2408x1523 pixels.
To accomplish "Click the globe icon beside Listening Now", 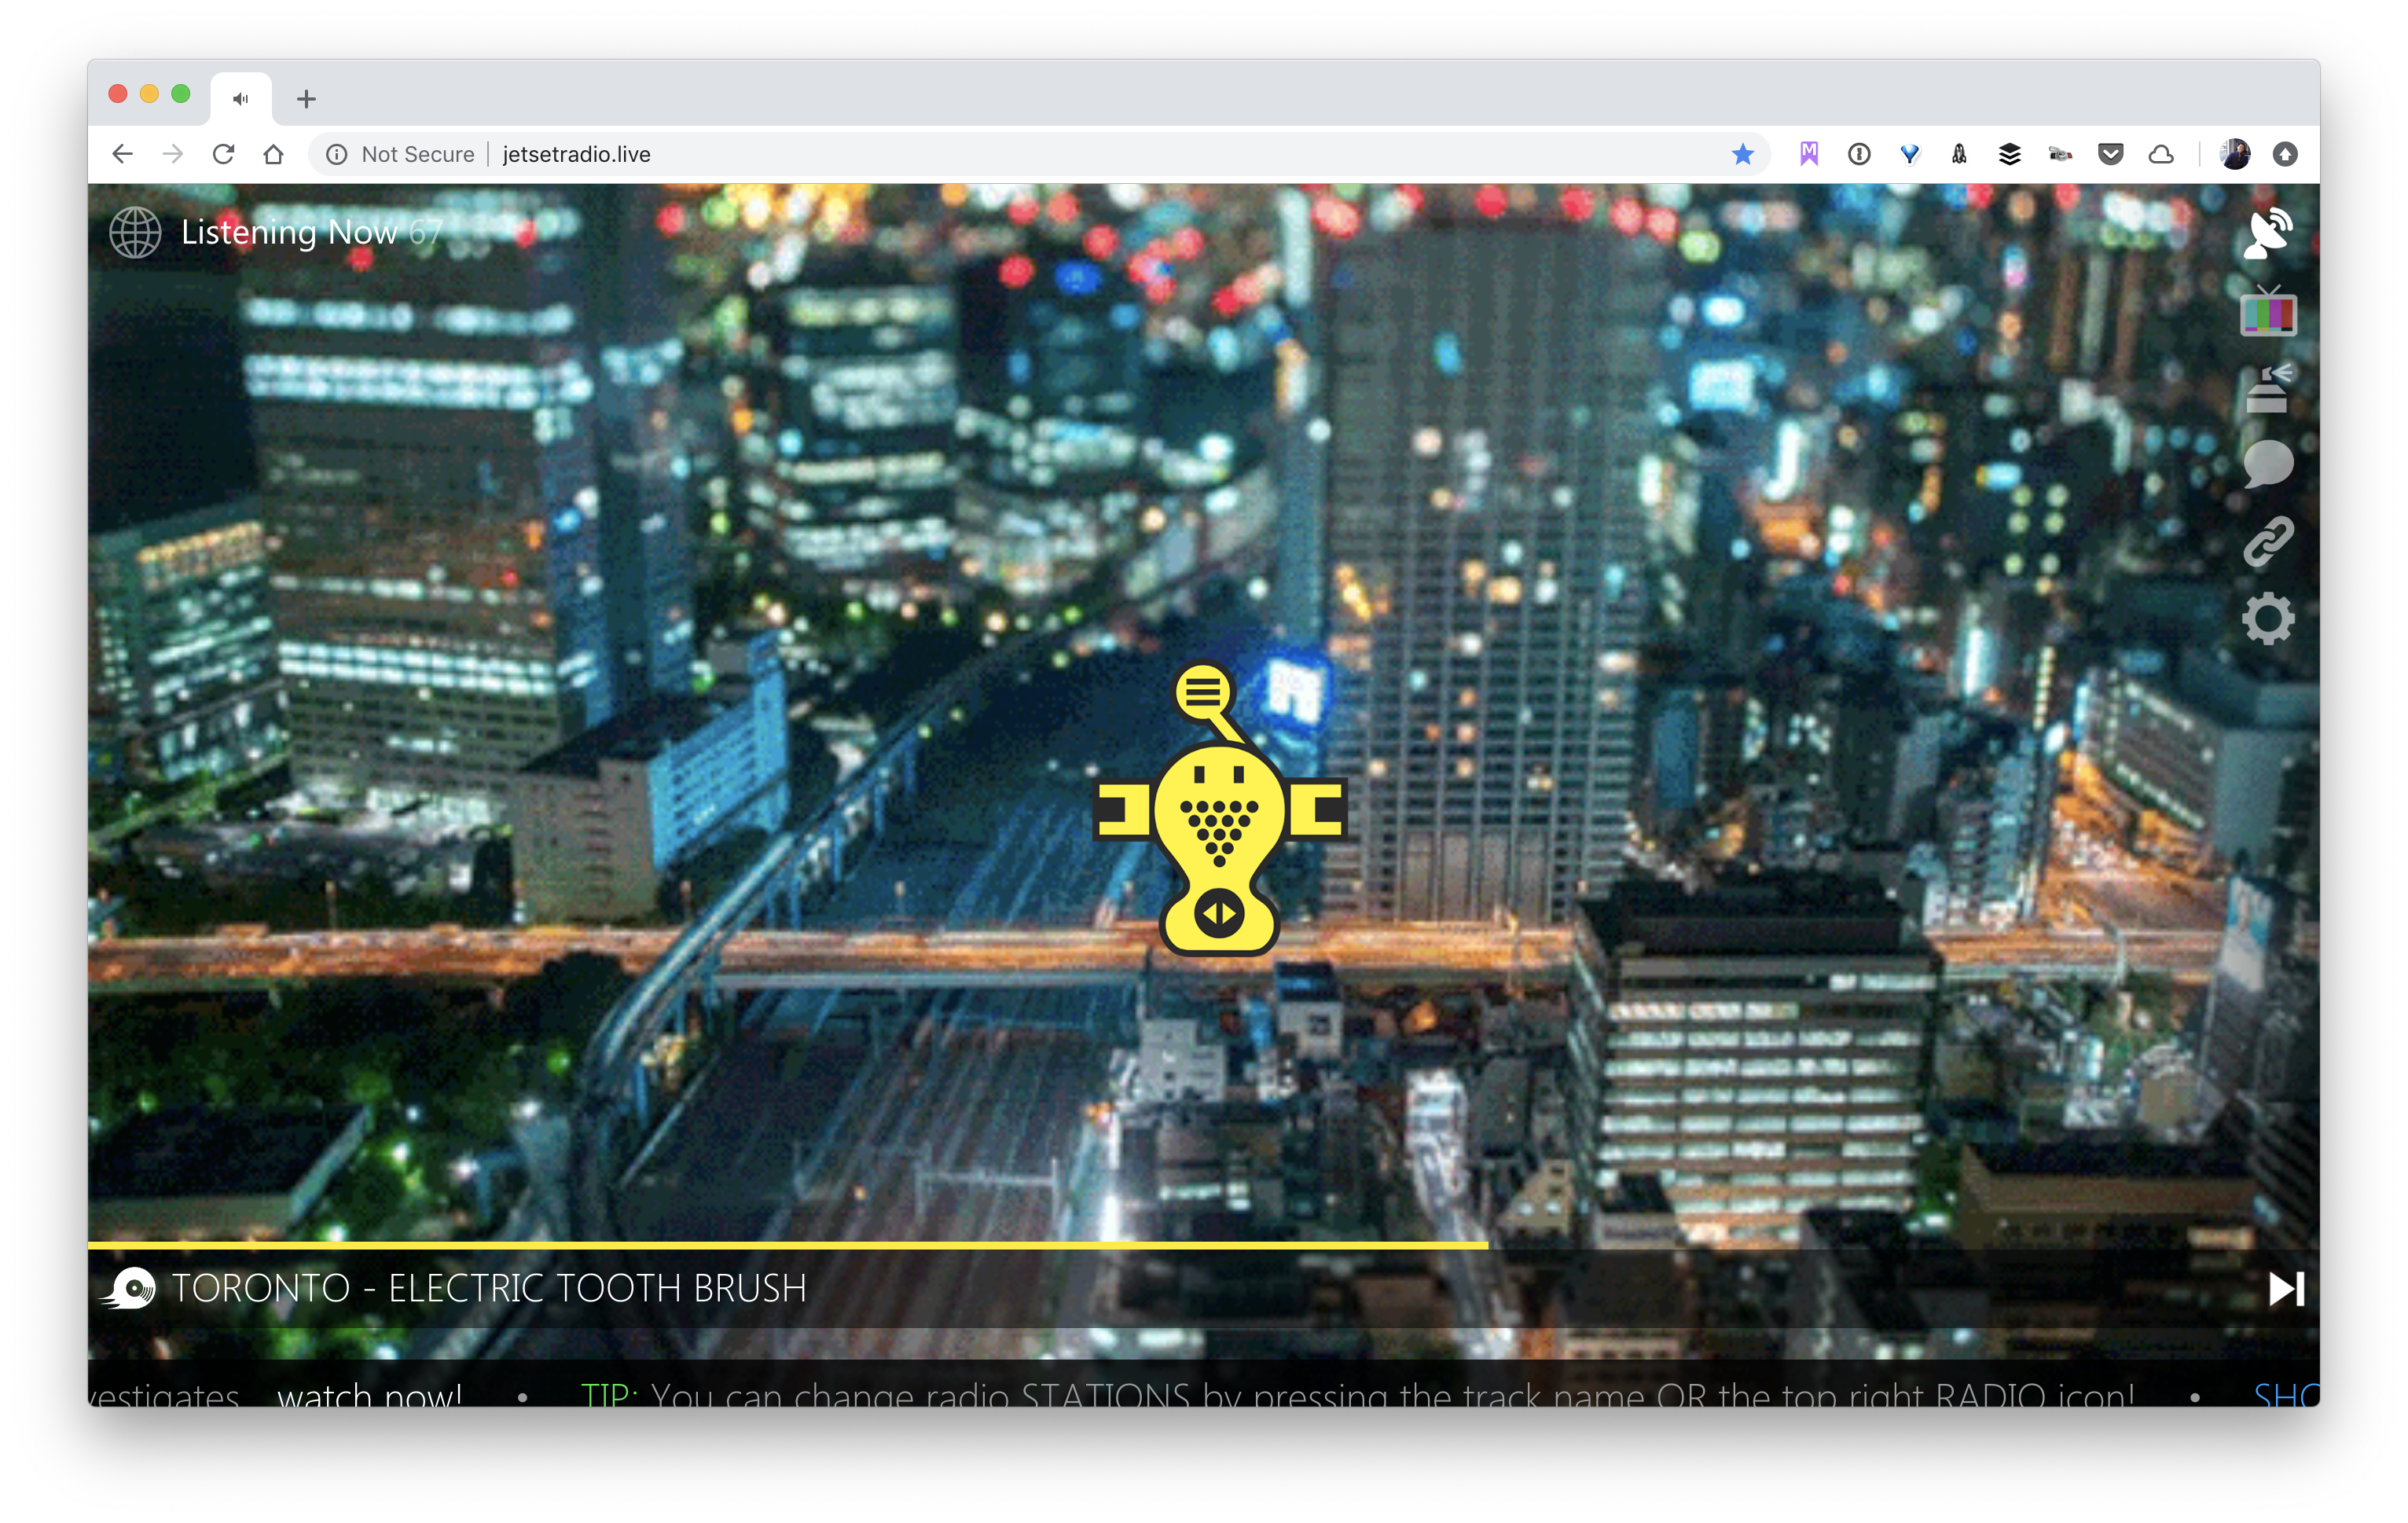I will 136,233.
